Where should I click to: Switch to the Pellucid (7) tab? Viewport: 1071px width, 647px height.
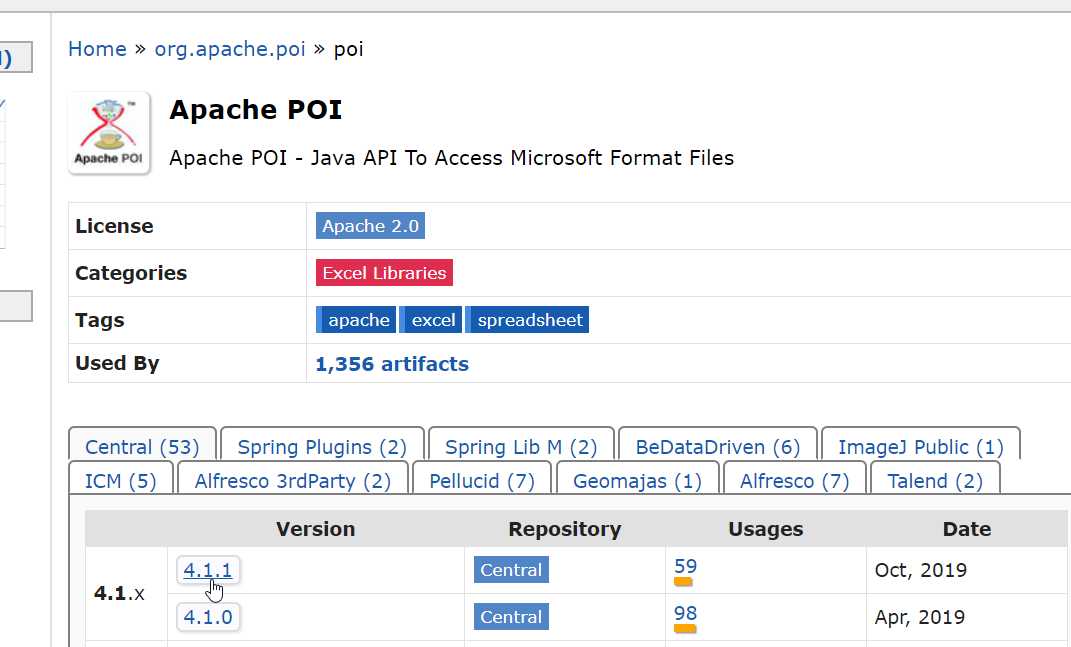coord(482,481)
